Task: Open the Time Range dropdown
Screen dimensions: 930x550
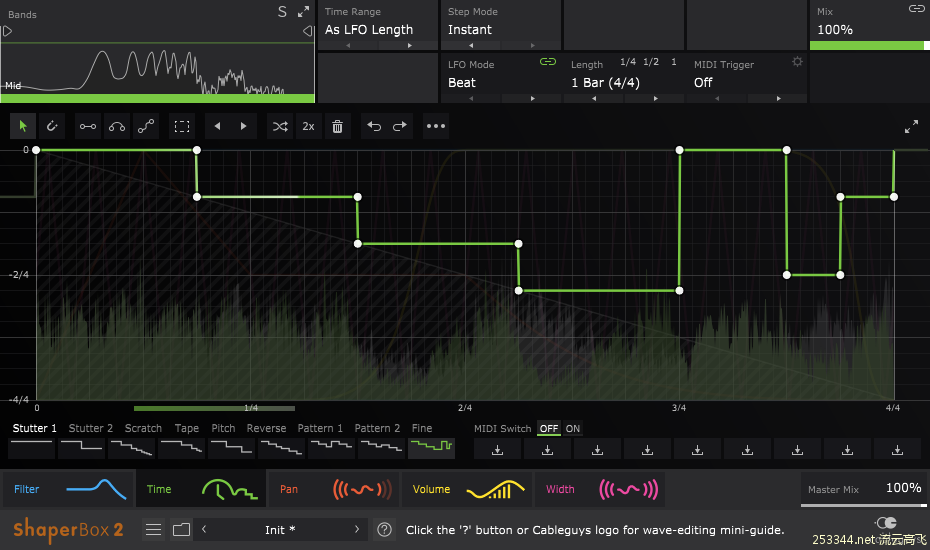Action: click(x=369, y=30)
